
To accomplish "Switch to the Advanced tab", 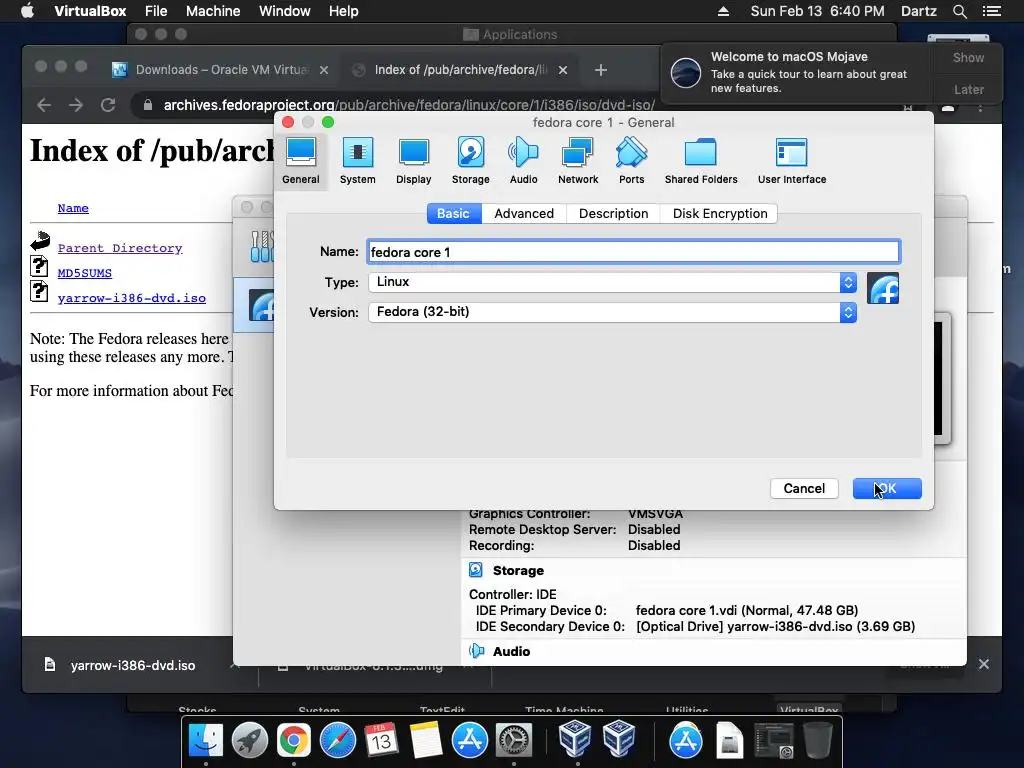I will [x=524, y=214].
